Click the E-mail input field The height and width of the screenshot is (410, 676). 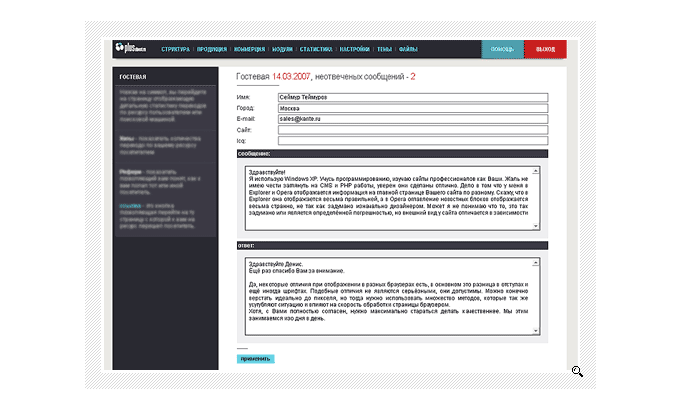413,119
